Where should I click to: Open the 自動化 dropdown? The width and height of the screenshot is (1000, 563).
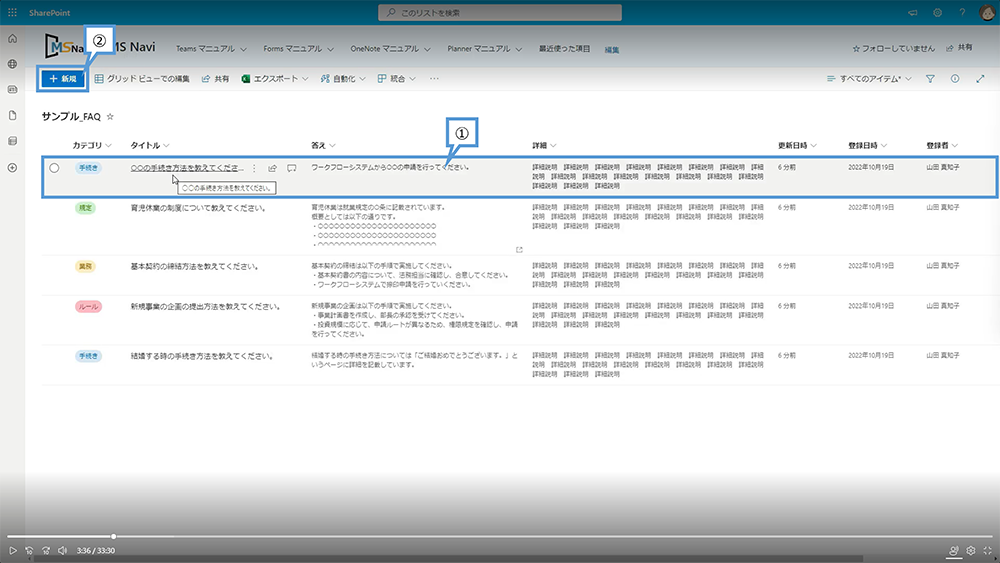pos(343,79)
